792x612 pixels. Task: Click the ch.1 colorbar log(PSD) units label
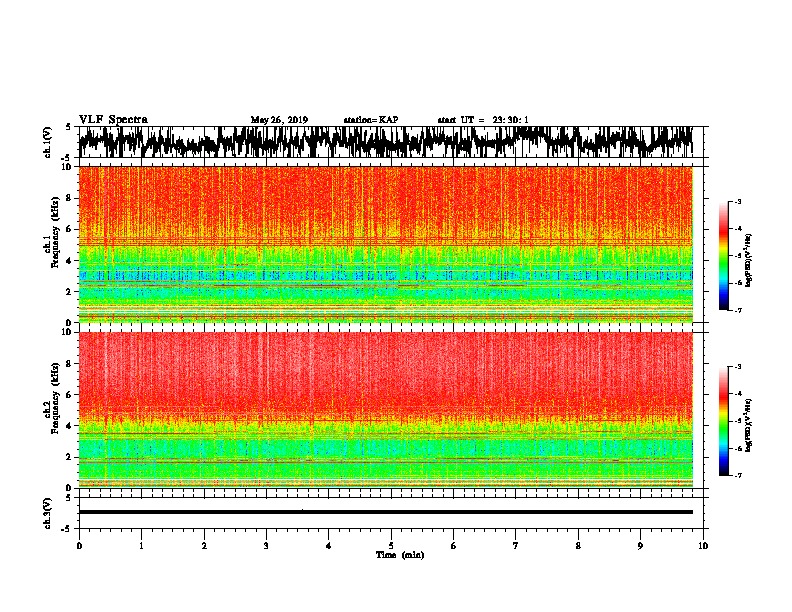pyautogui.click(x=748, y=260)
